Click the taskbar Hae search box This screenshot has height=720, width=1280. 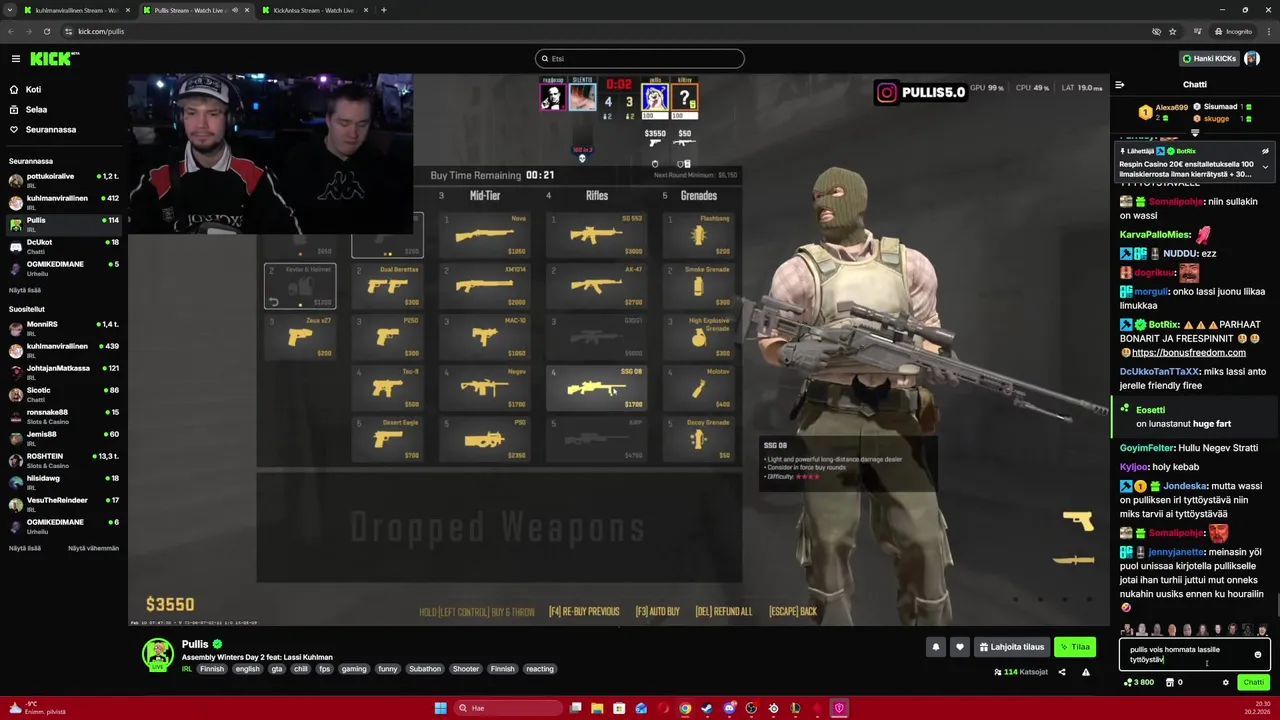pos(508,708)
